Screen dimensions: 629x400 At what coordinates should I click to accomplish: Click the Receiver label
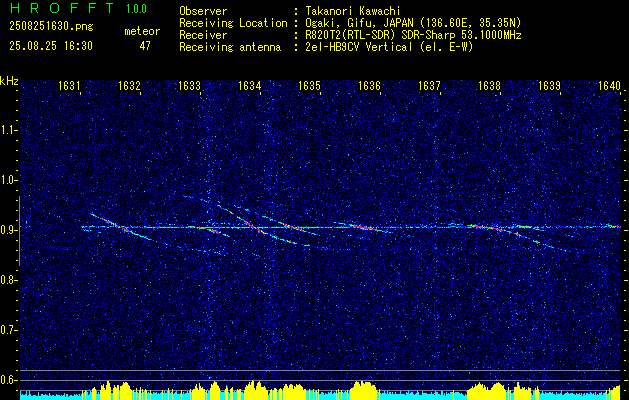click(203, 35)
